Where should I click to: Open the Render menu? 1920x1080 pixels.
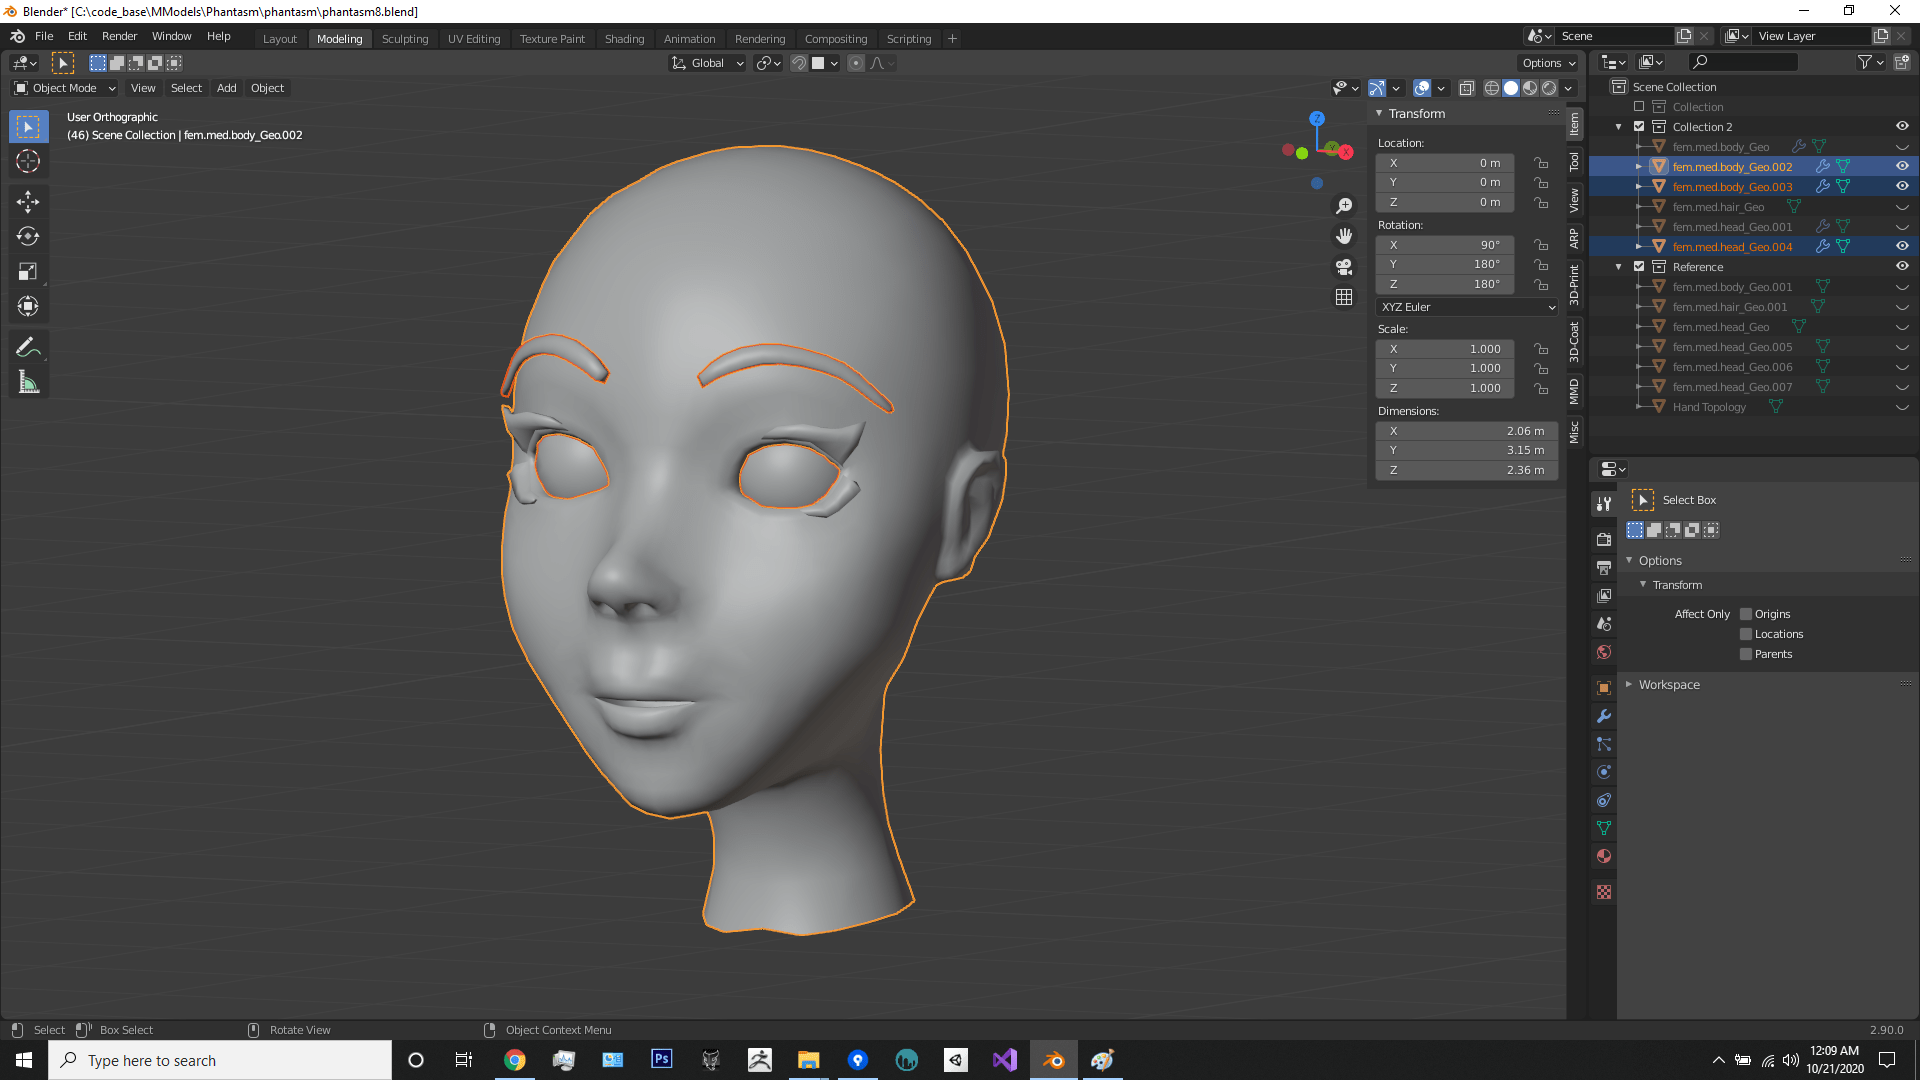pyautogui.click(x=119, y=36)
